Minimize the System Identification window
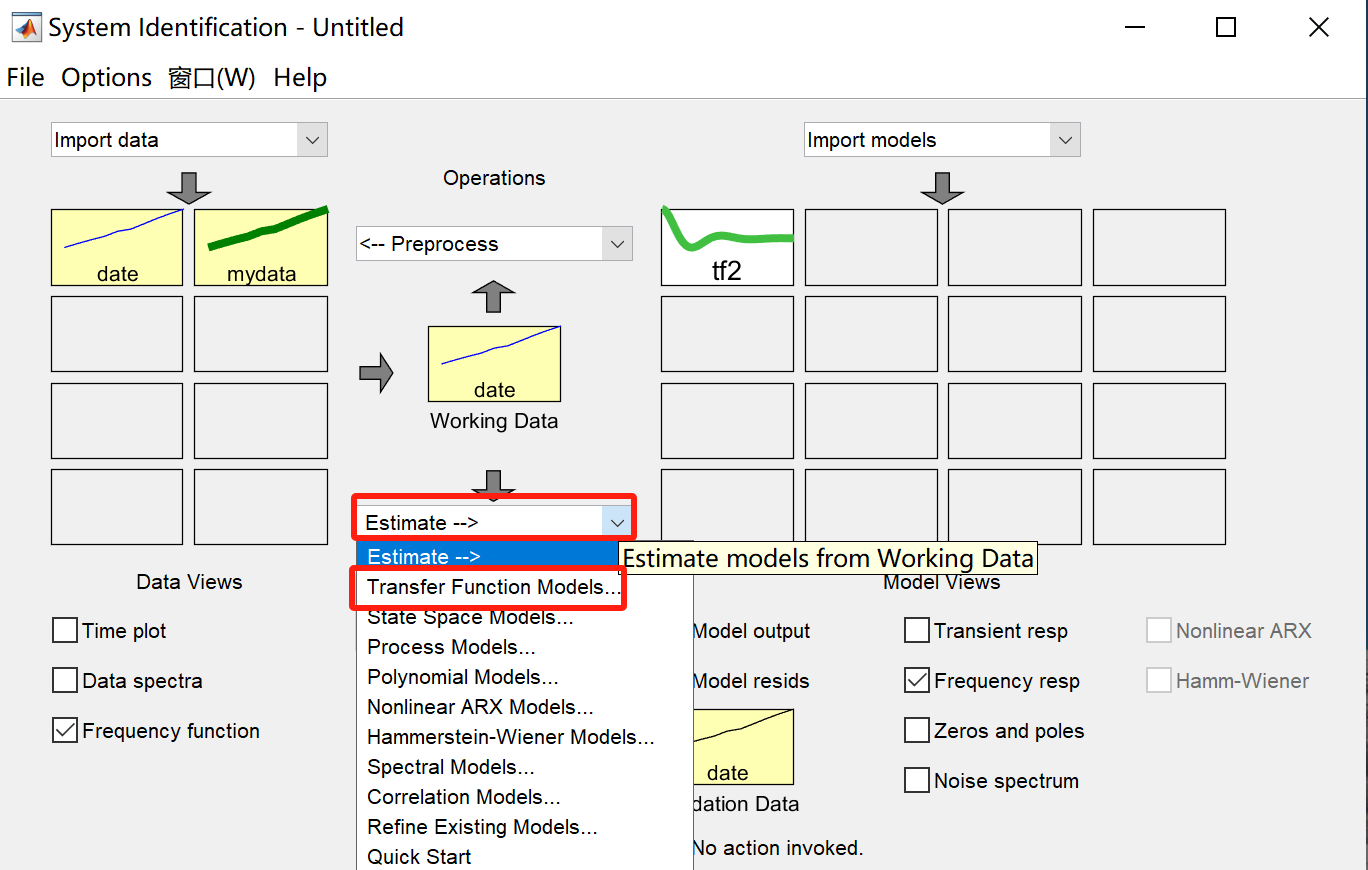The image size is (1368, 870). (1133, 28)
